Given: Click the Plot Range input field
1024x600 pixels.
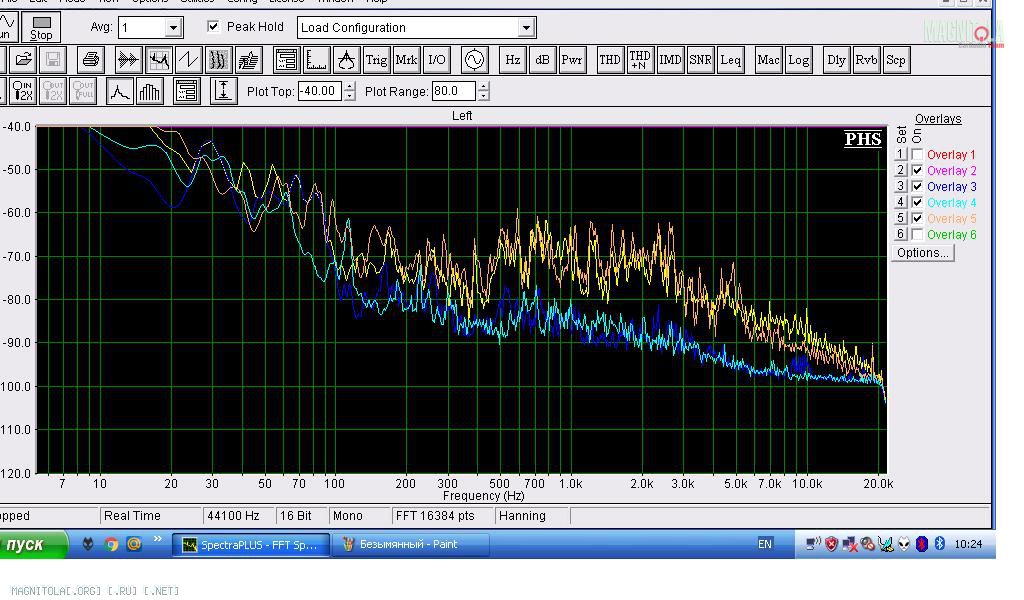Looking at the screenshot, I should pos(453,91).
